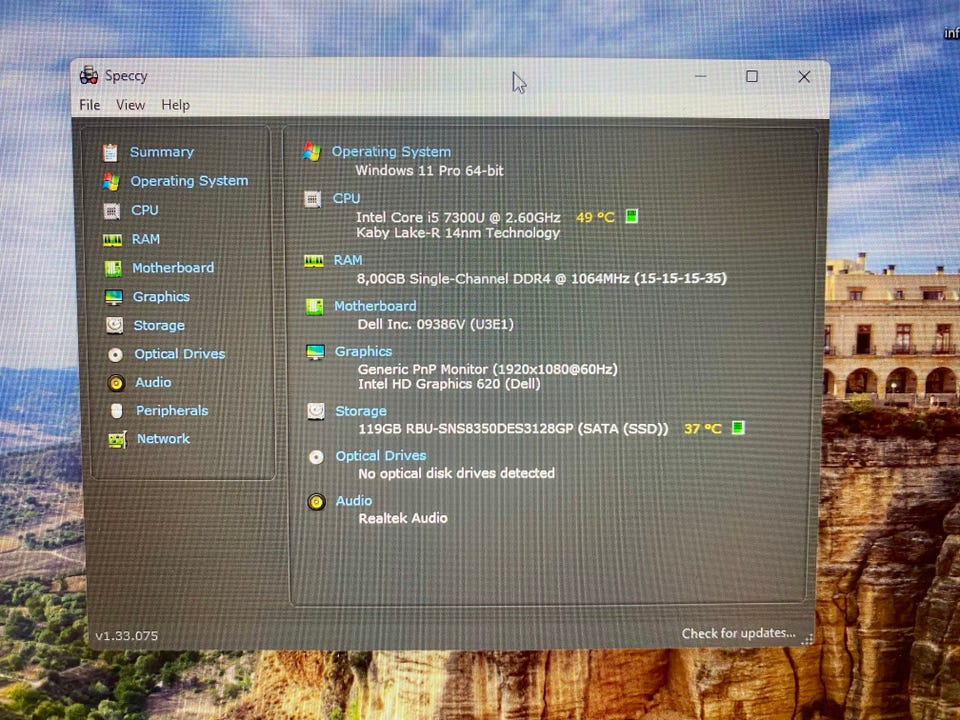
Task: Open the RAM heading link in summary
Action: pos(348,261)
